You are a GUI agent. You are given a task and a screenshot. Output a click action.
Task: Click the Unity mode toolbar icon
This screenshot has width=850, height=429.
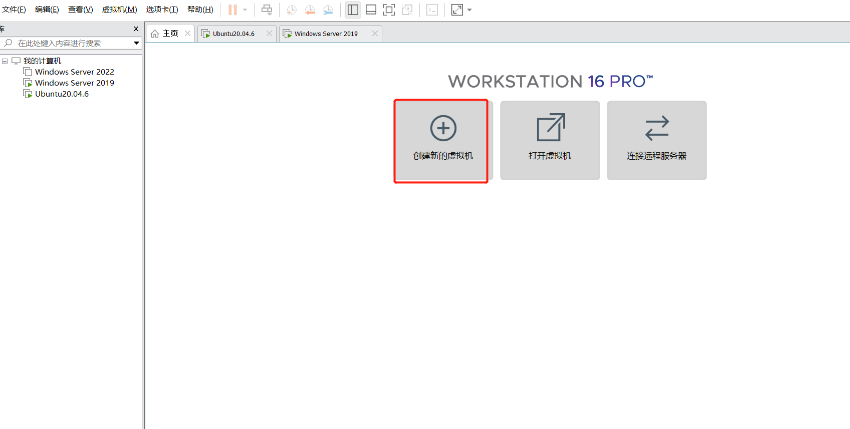407,10
